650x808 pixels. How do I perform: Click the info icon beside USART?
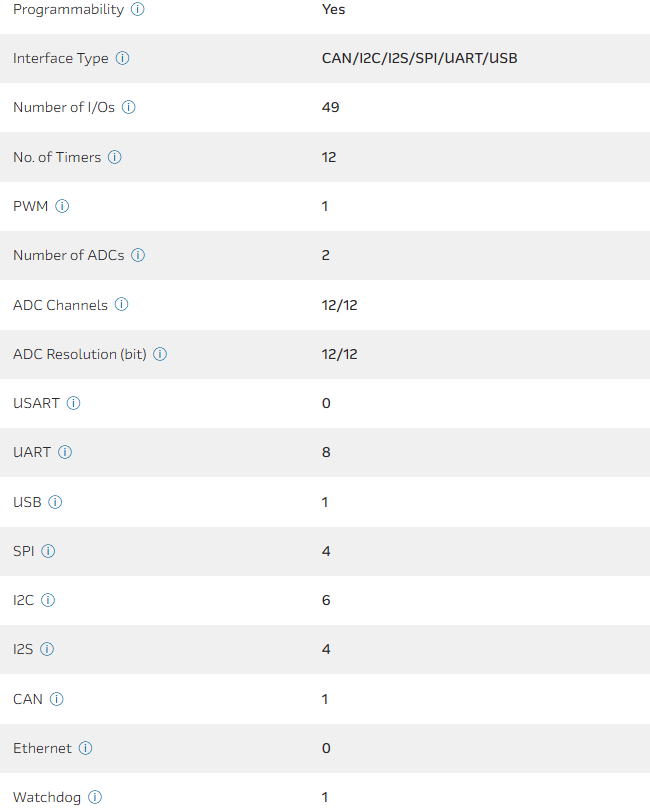[x=74, y=403]
